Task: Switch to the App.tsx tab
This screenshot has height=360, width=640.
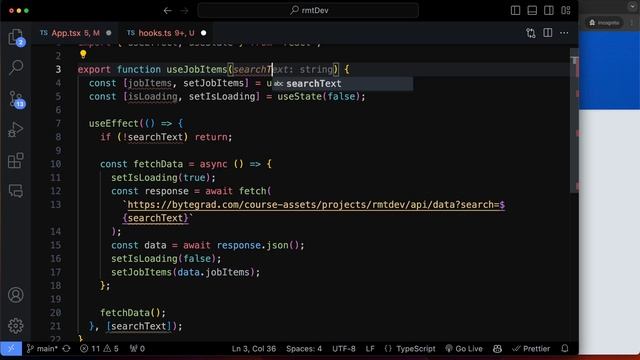Action: (76, 33)
